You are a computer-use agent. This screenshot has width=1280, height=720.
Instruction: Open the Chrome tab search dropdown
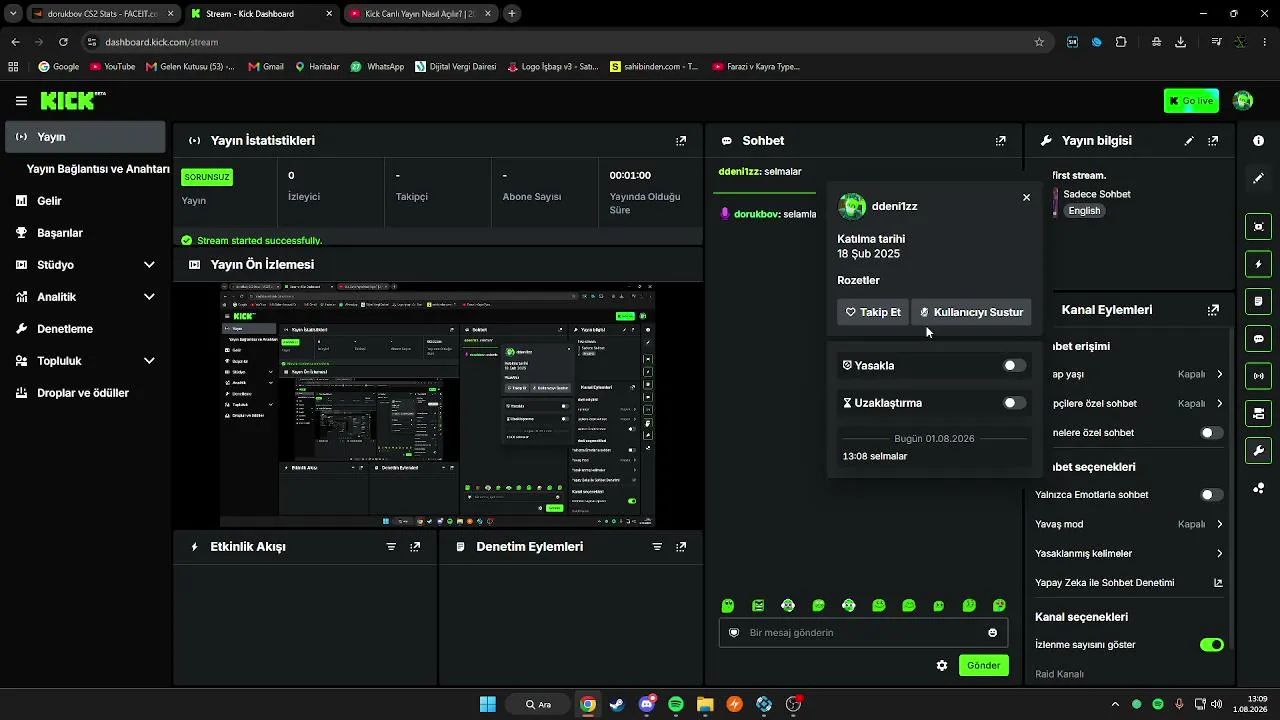click(13, 14)
